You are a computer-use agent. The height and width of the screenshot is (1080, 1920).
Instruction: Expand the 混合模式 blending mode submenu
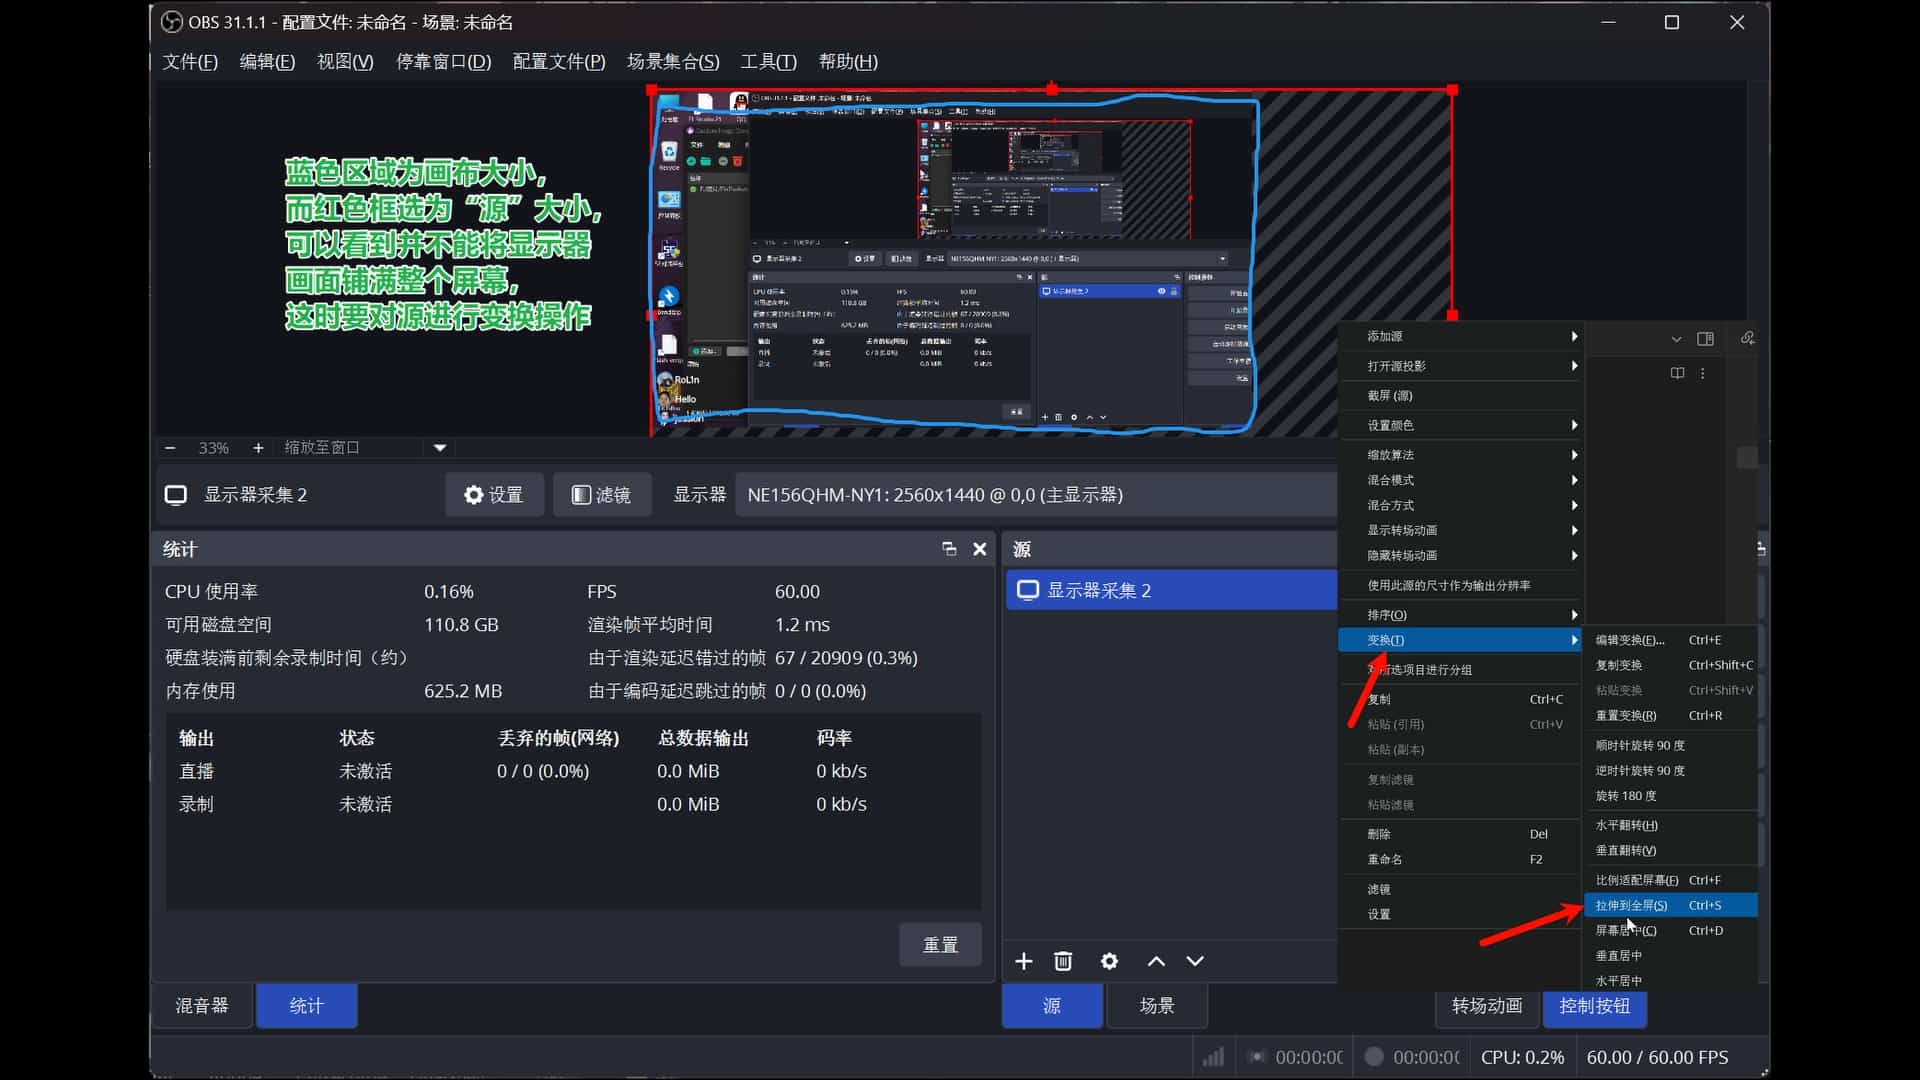coord(1461,480)
